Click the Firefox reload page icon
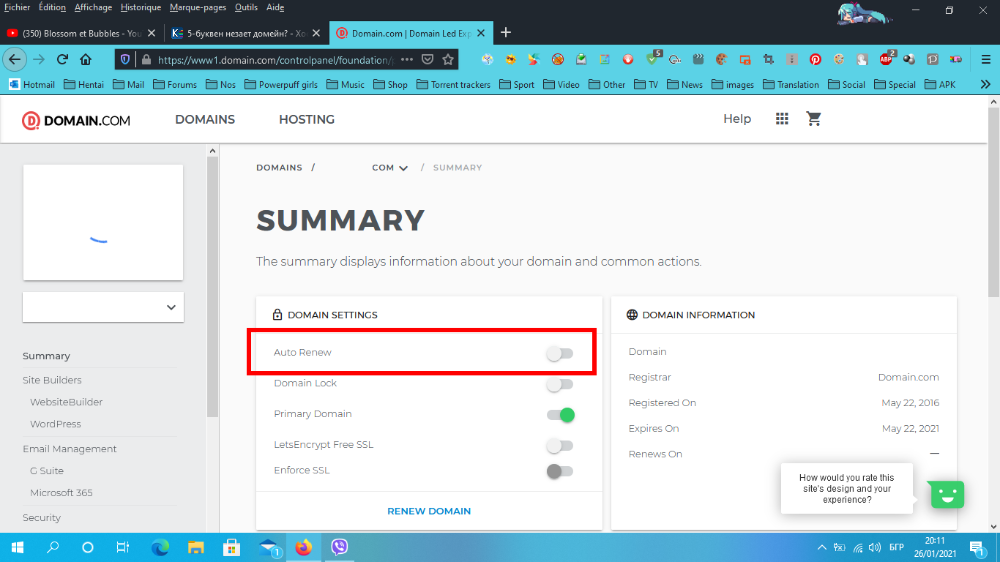 (62, 59)
